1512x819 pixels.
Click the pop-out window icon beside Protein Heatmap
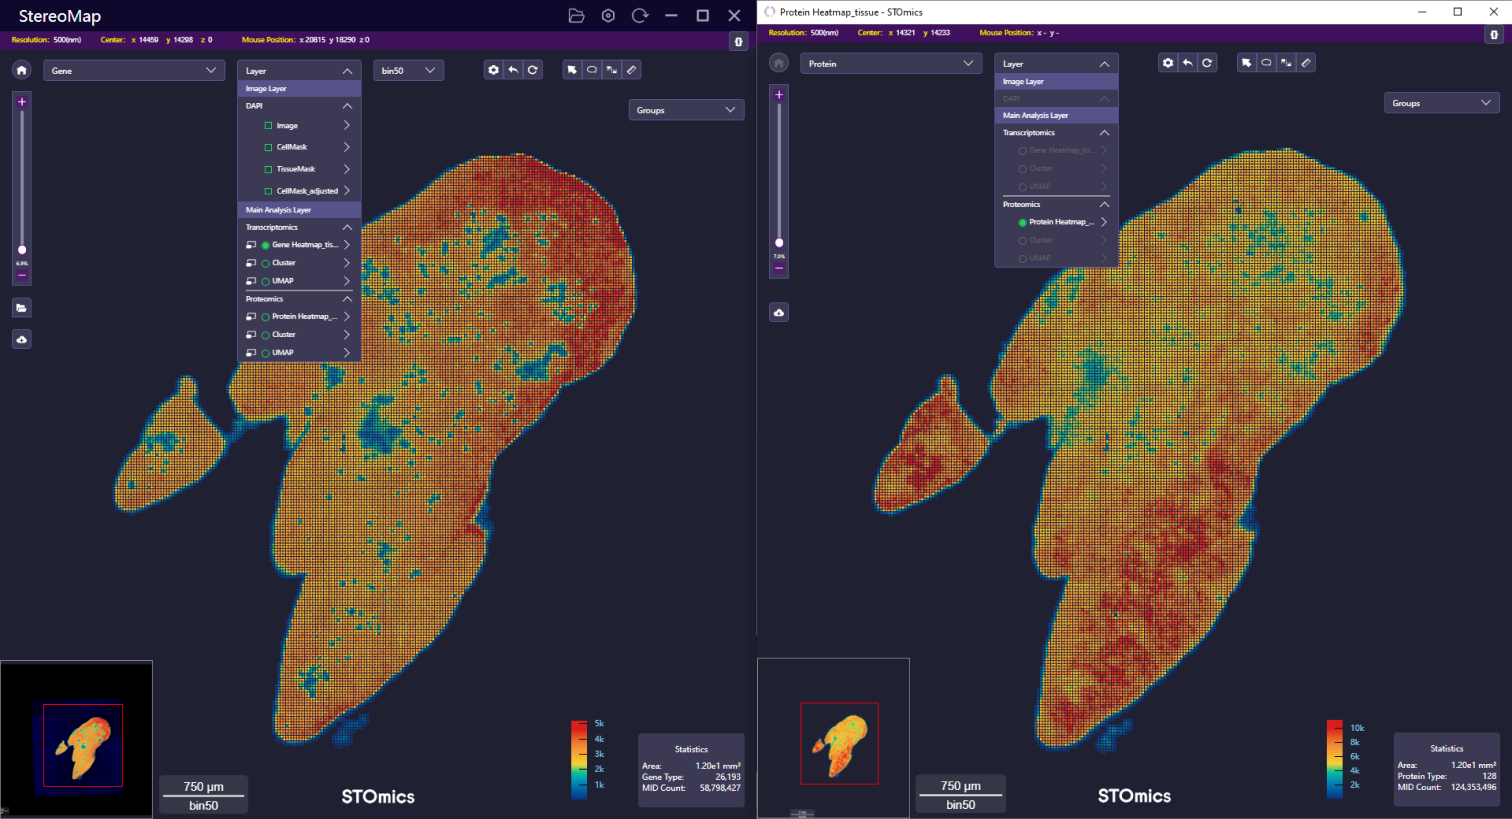pos(251,317)
